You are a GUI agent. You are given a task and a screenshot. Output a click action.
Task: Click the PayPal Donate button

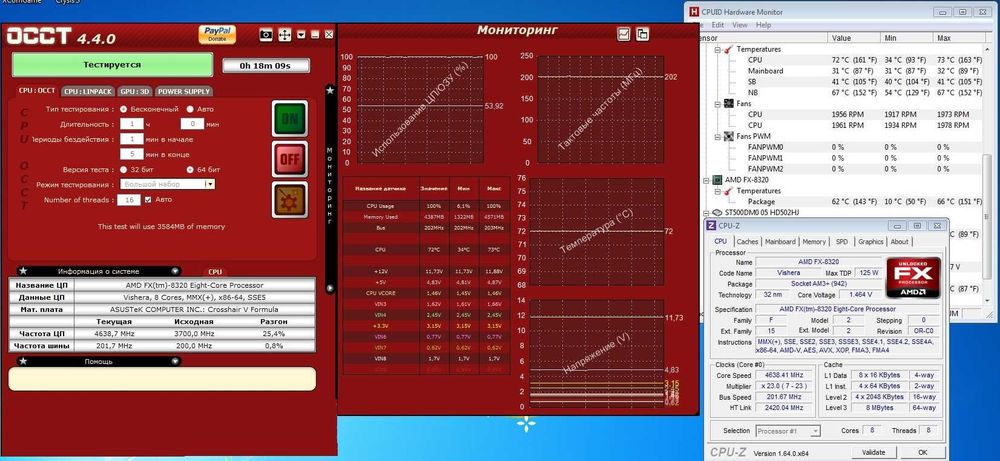[x=217, y=34]
